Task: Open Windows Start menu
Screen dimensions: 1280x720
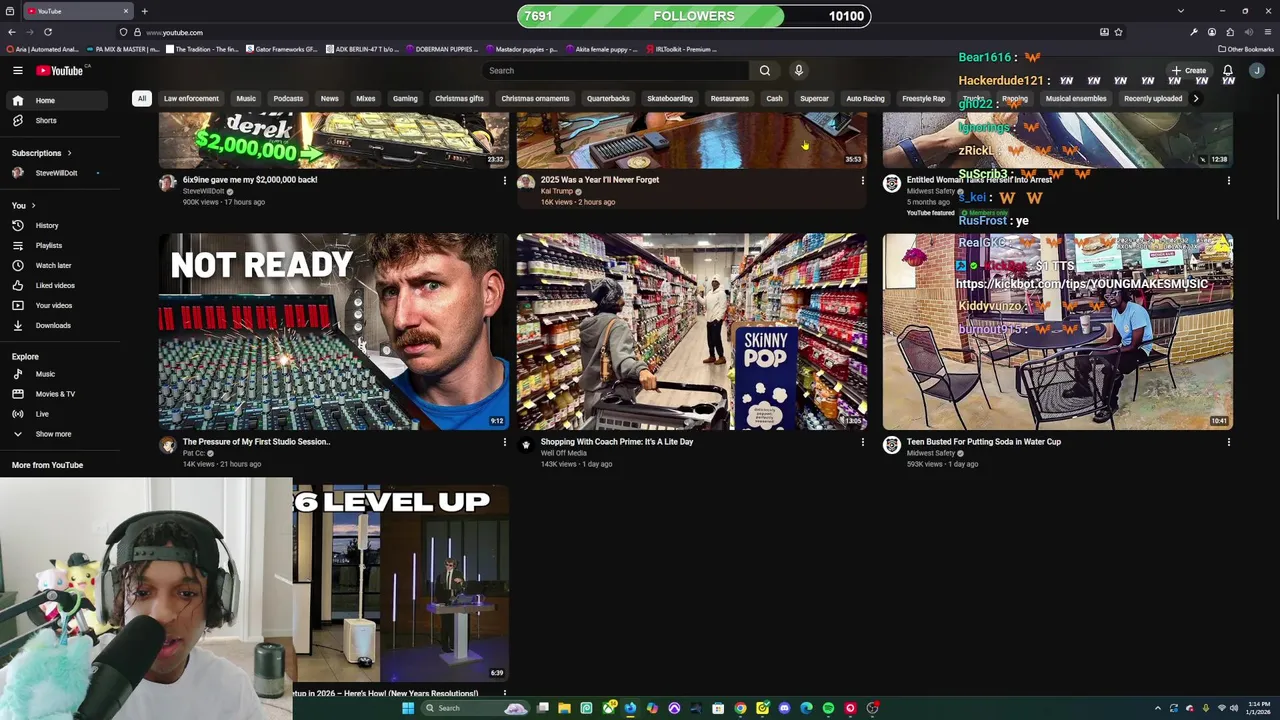Action: [x=408, y=708]
